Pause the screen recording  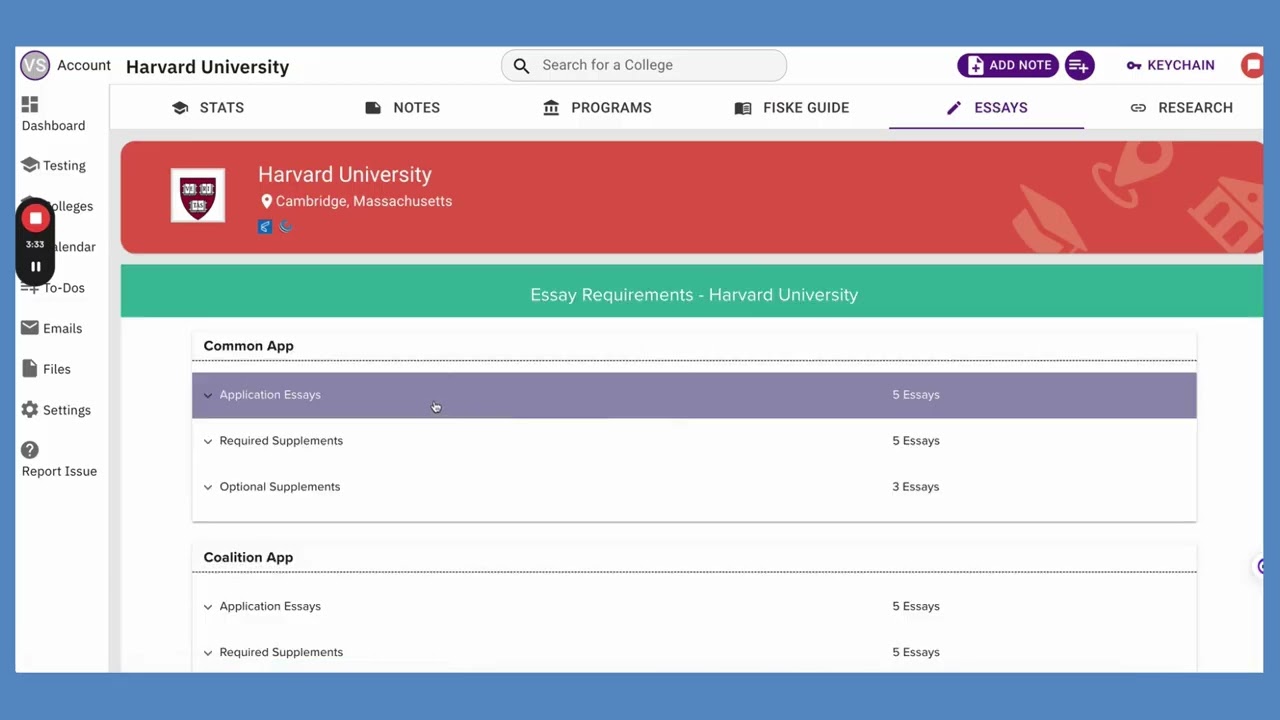click(x=35, y=267)
